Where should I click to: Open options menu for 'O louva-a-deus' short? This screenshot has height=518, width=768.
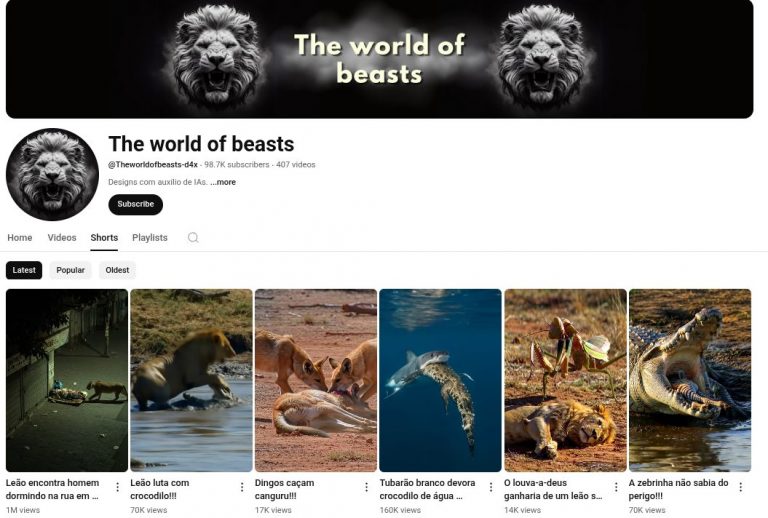pyautogui.click(x=616, y=487)
